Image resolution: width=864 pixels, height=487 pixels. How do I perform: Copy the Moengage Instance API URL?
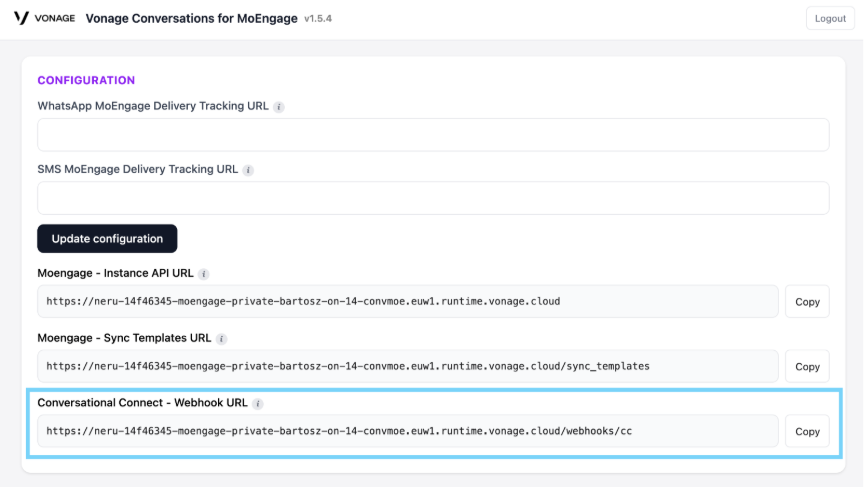click(807, 302)
